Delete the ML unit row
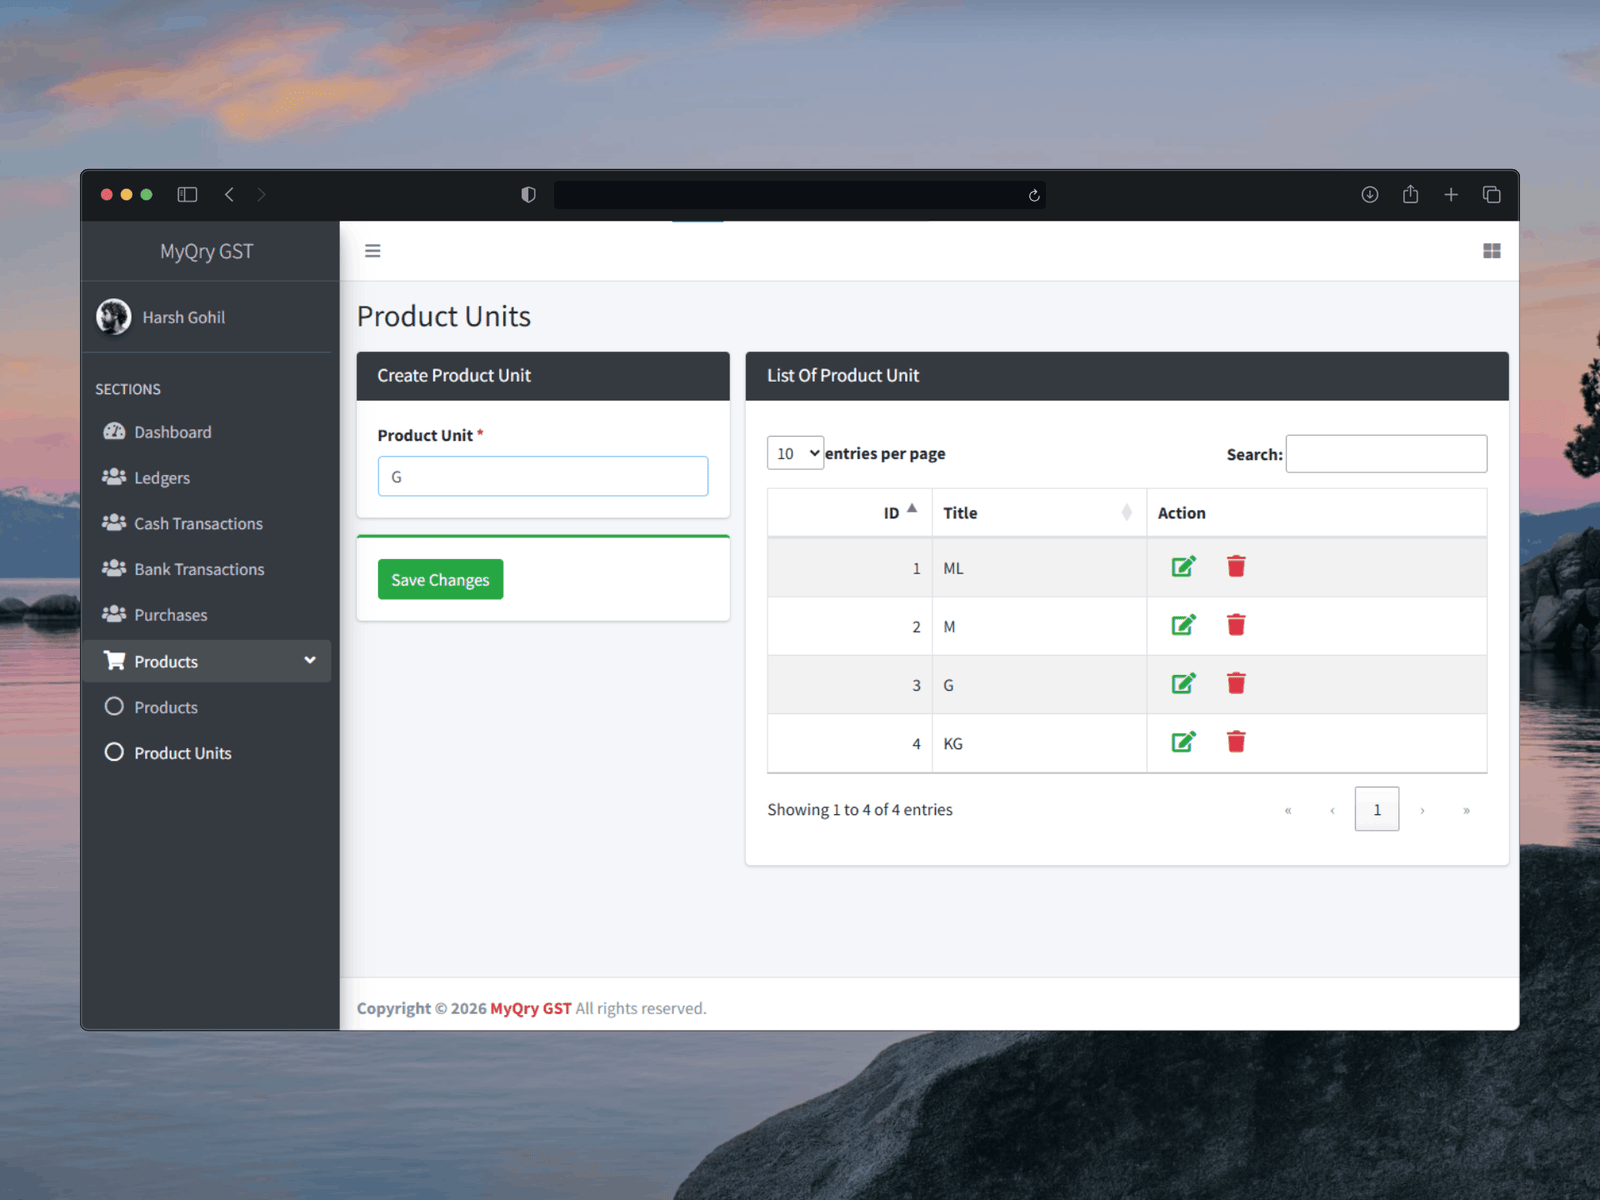1600x1200 pixels. tap(1236, 567)
